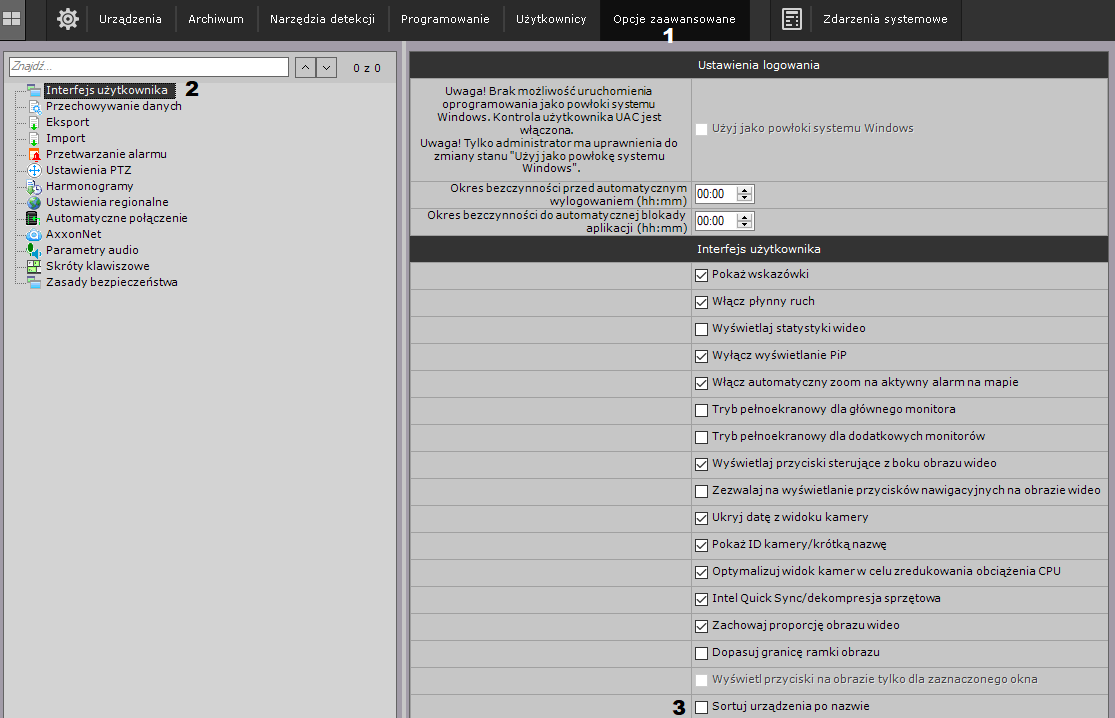Increase auto-logout inactivity time spinner
Viewport: 1115px width, 718px height.
coord(744,189)
